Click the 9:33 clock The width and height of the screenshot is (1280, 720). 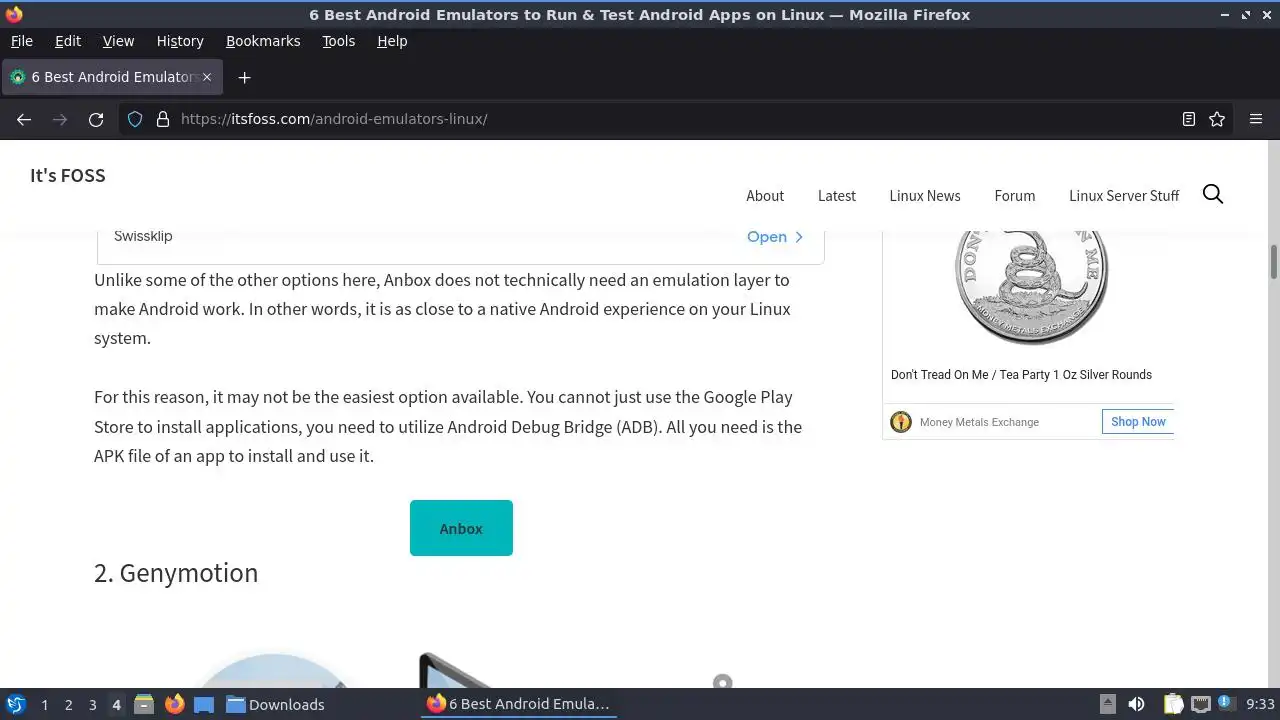pos(1260,705)
